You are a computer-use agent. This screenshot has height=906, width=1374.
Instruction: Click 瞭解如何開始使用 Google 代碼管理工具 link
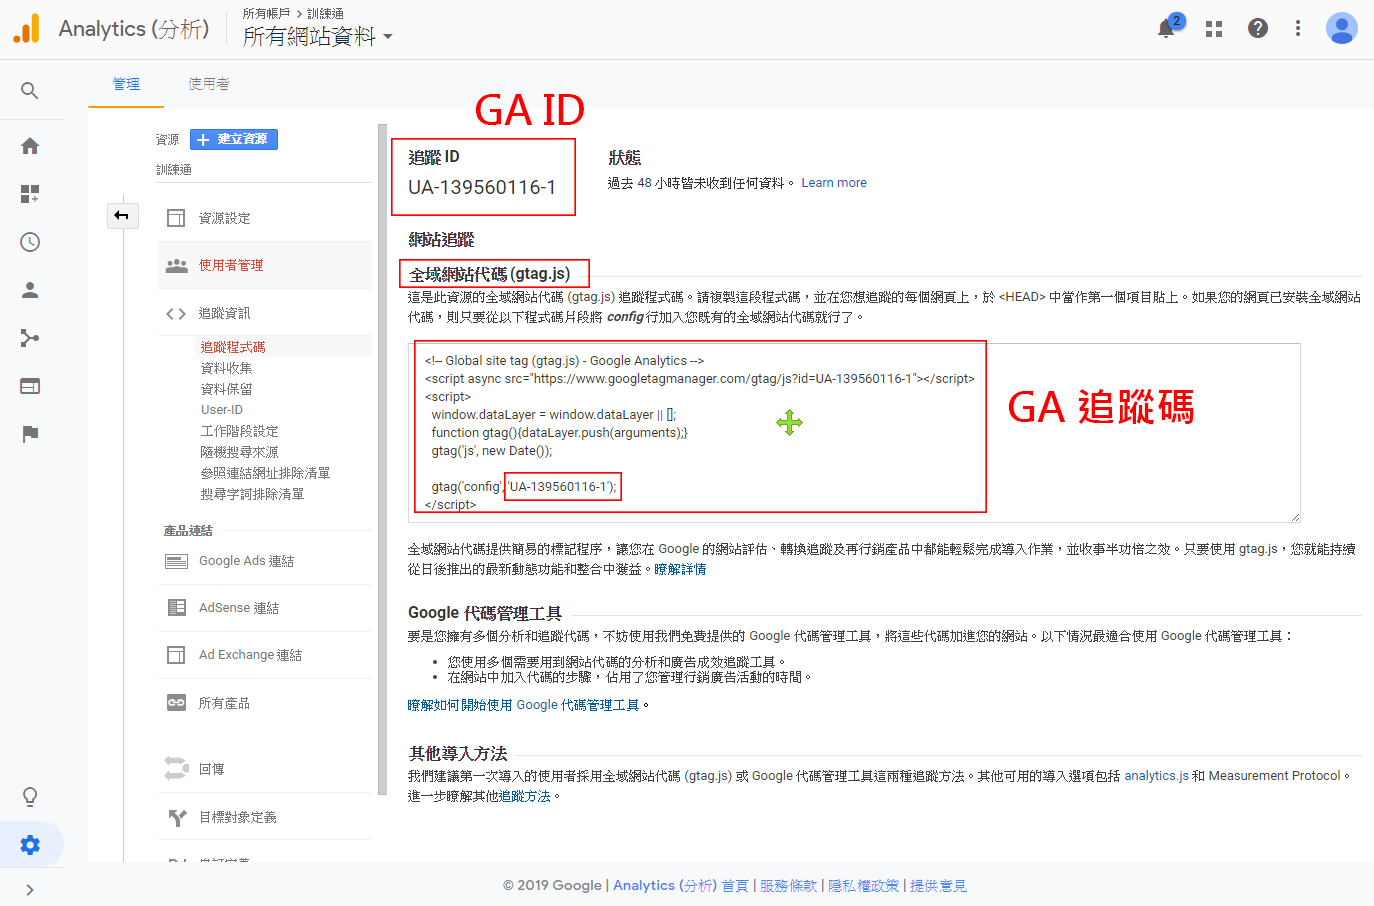click(x=523, y=705)
